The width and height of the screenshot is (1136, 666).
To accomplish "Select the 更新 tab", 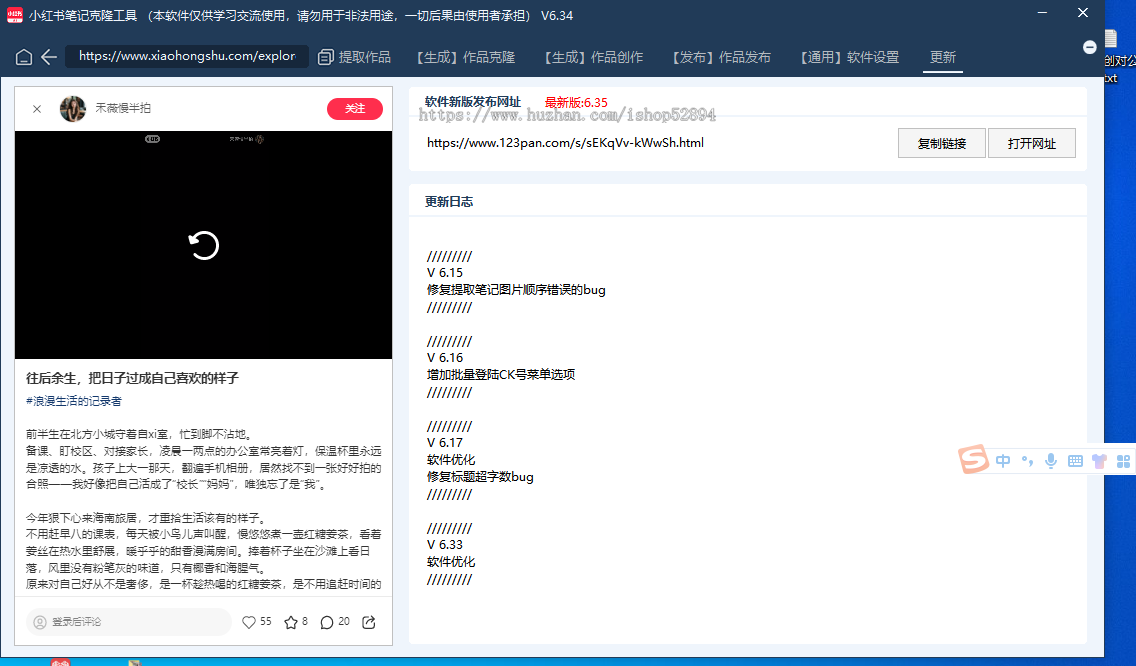I will (943, 57).
